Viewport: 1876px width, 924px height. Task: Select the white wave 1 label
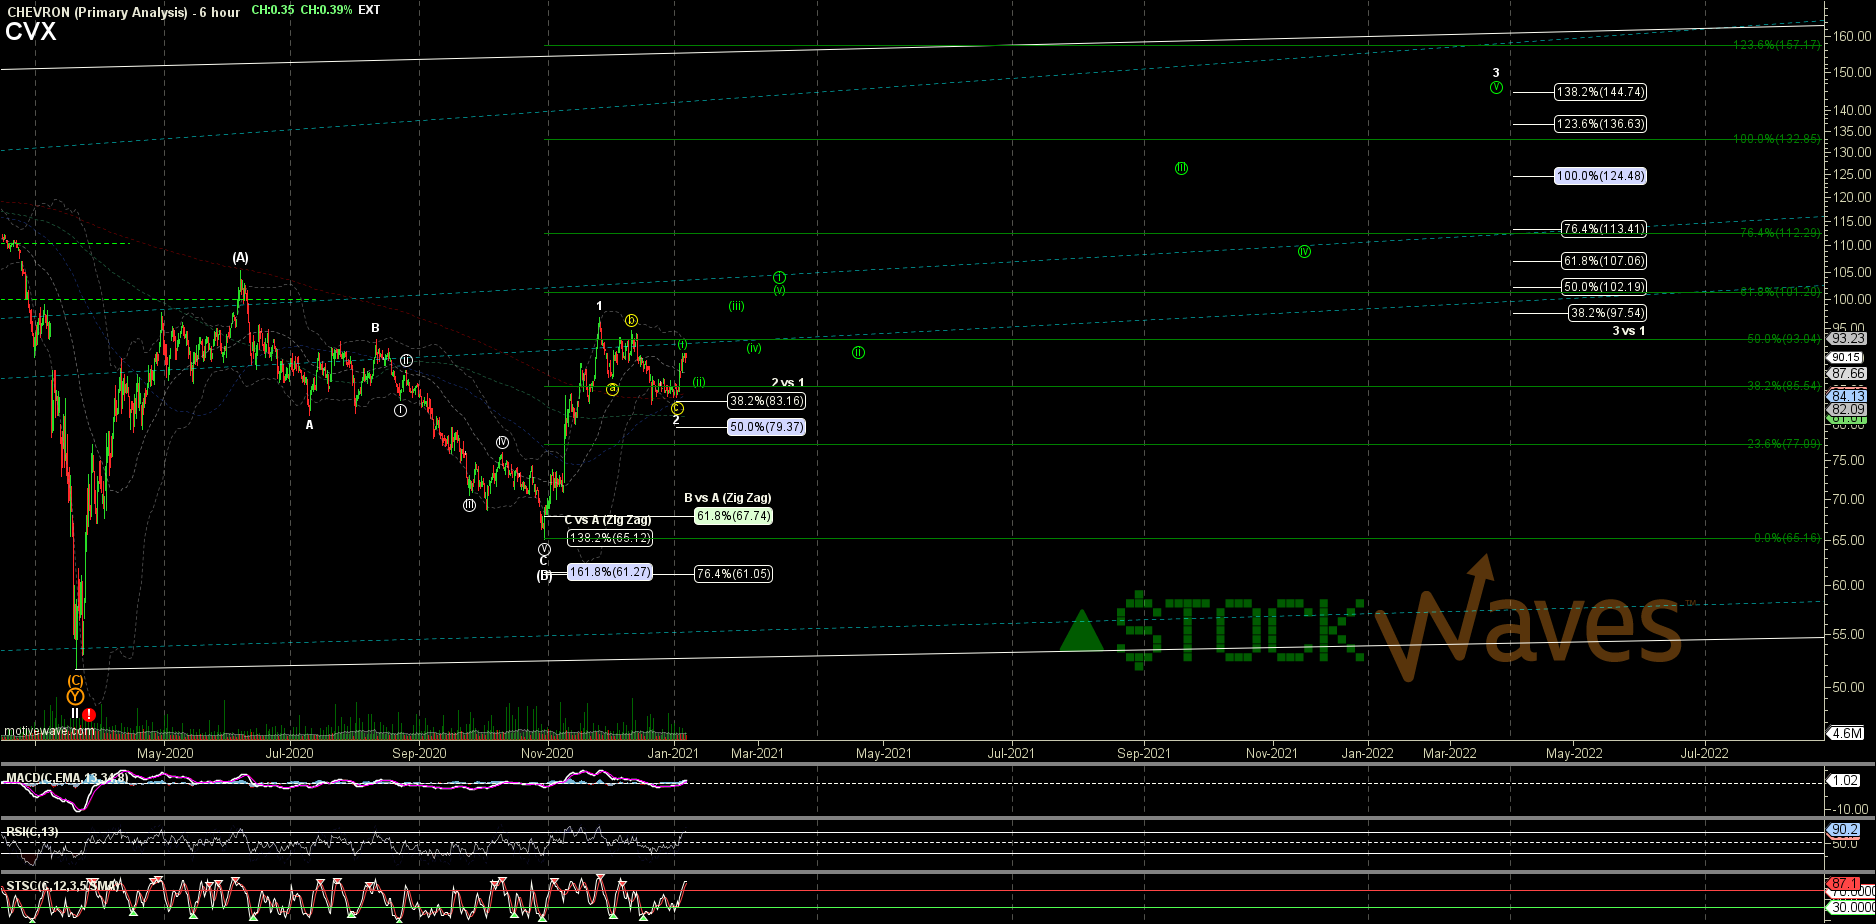click(599, 306)
